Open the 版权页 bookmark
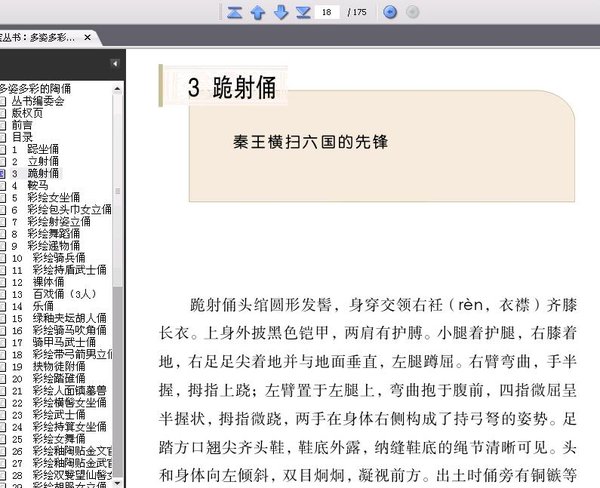Screen dimensions: 600x488 (27, 113)
